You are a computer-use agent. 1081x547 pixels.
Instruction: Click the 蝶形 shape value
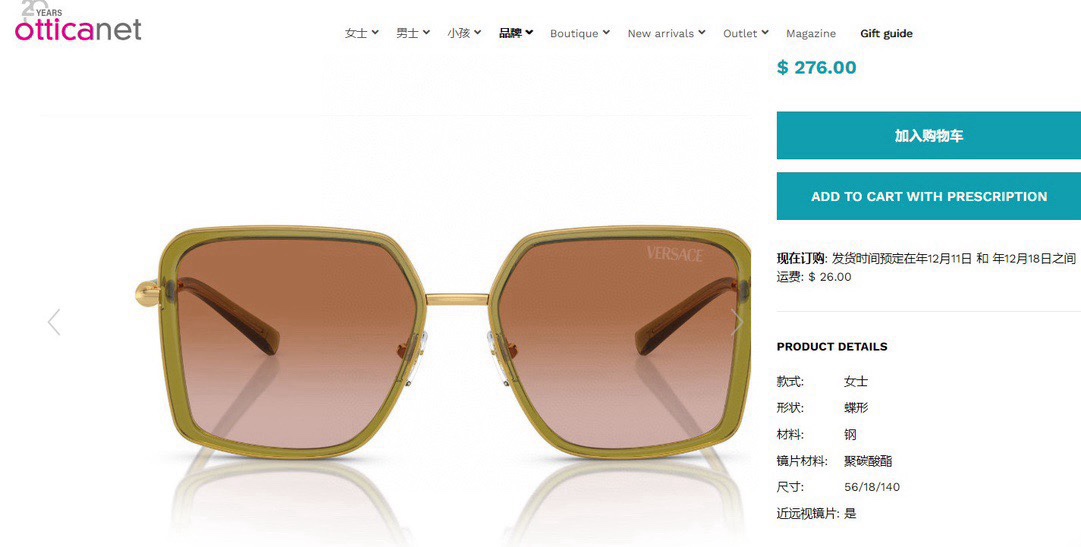pos(856,408)
